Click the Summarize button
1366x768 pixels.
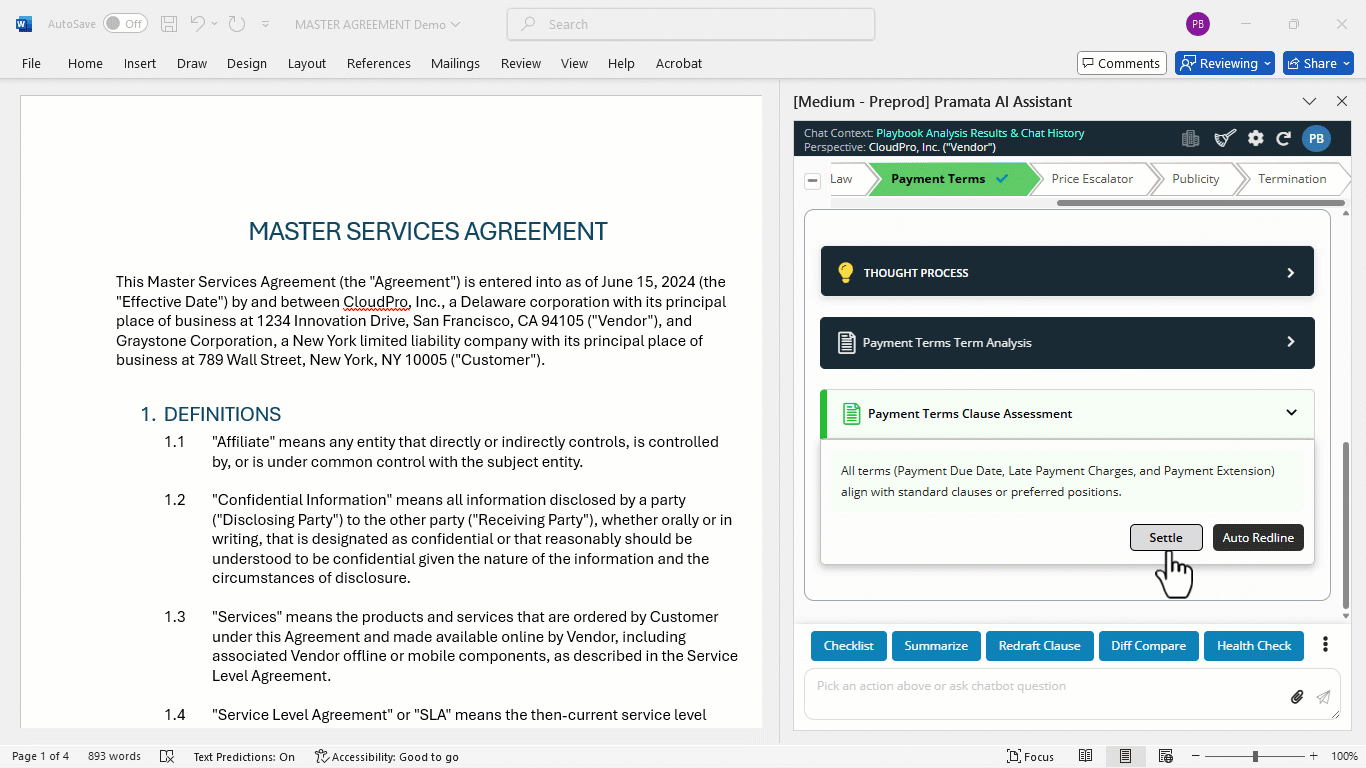pyautogui.click(x=936, y=645)
